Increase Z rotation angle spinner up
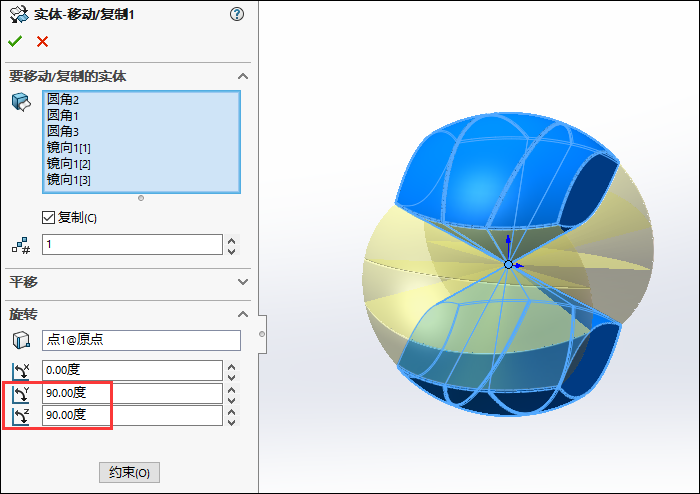700x494 pixels. click(x=231, y=412)
